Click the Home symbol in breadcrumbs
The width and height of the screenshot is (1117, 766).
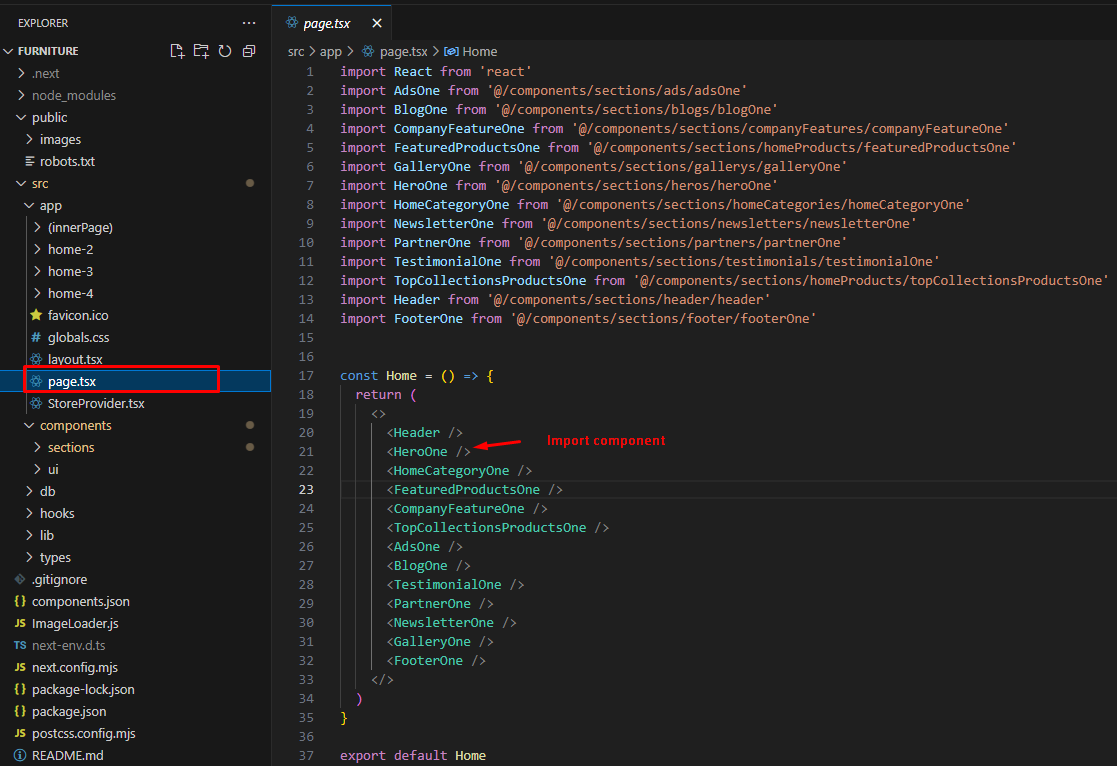(x=479, y=51)
